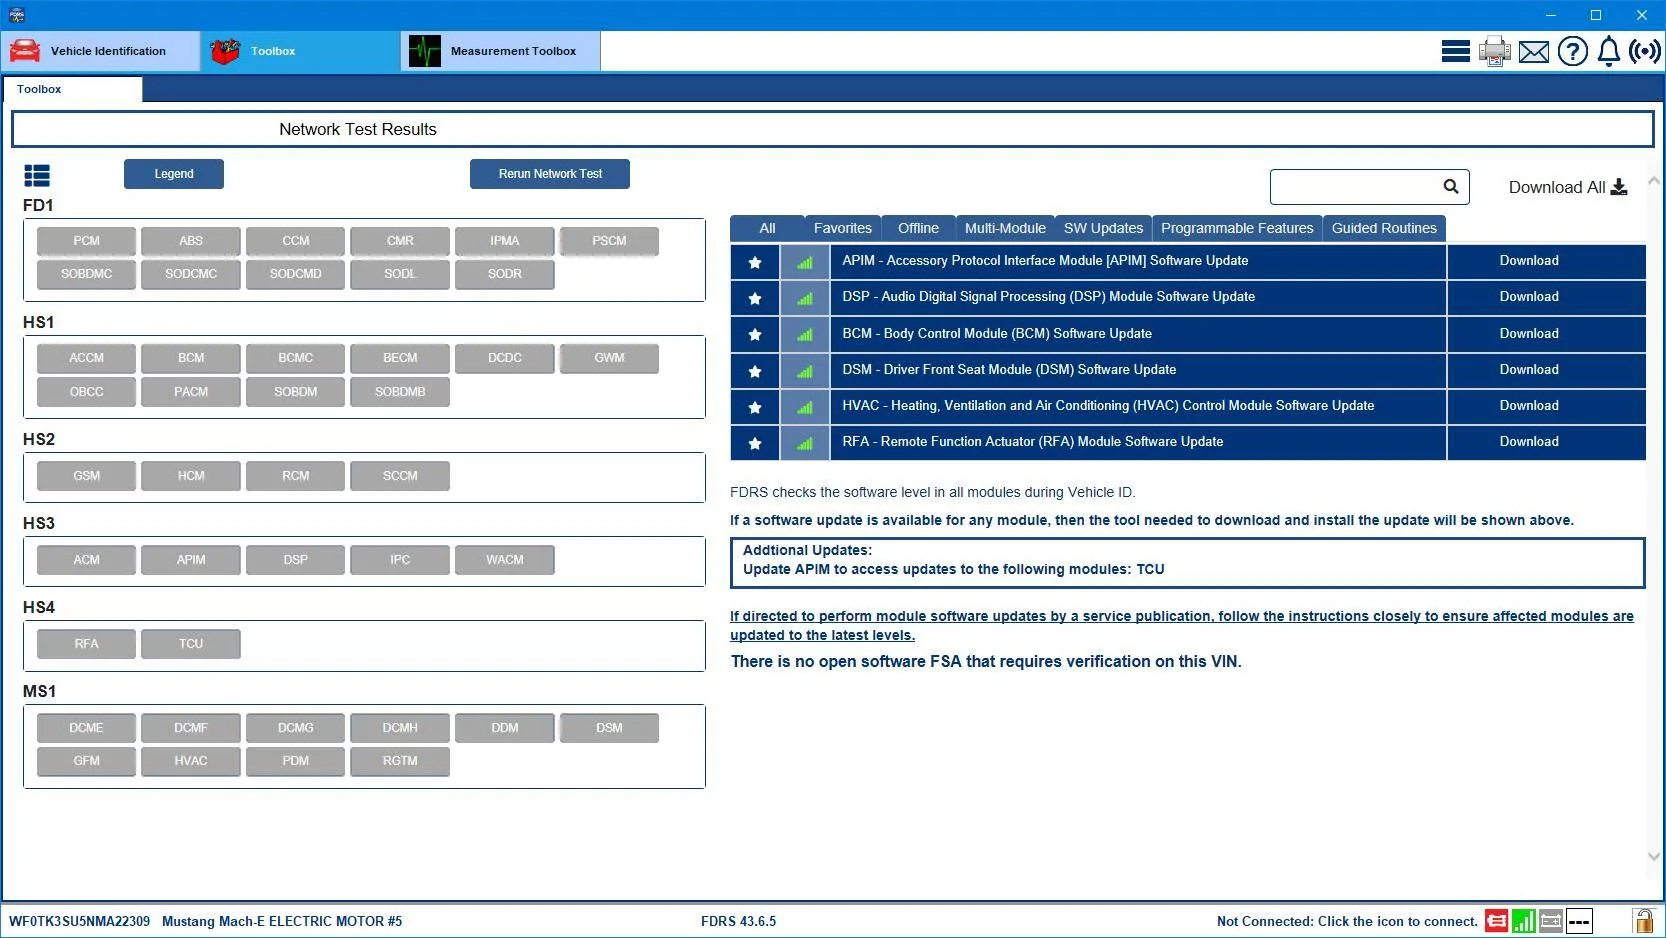Toggle the list view icon beside Legend
The height and width of the screenshot is (938, 1666).
[x=37, y=176]
